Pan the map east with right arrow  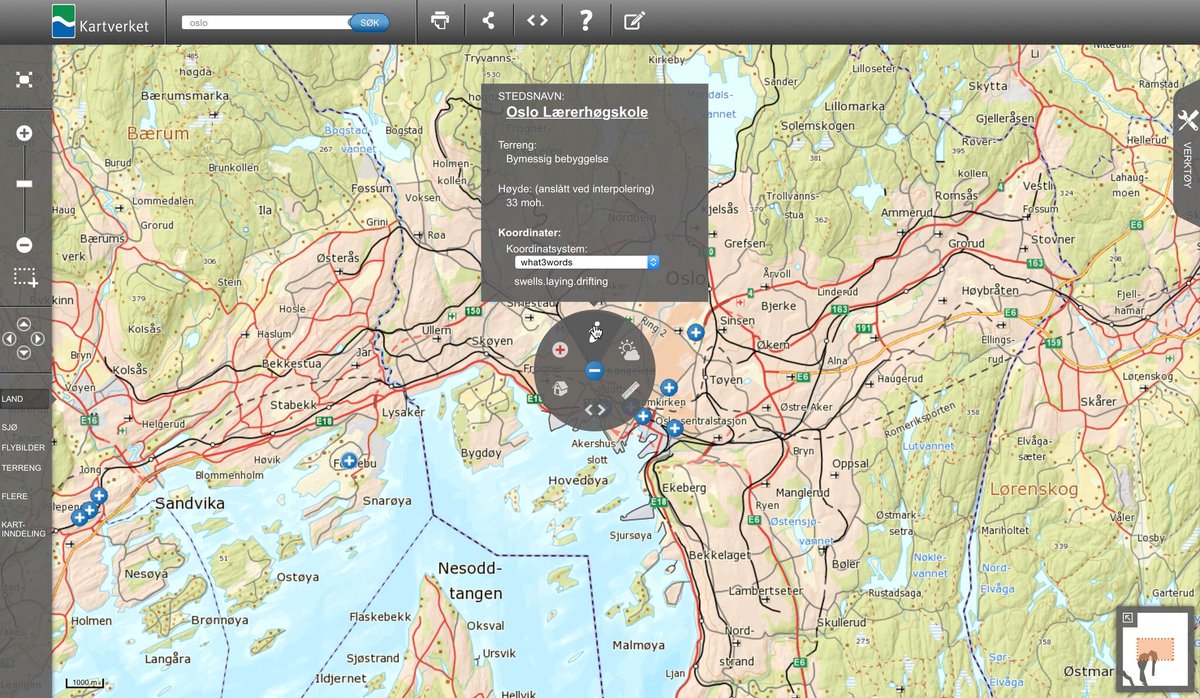click(x=38, y=339)
